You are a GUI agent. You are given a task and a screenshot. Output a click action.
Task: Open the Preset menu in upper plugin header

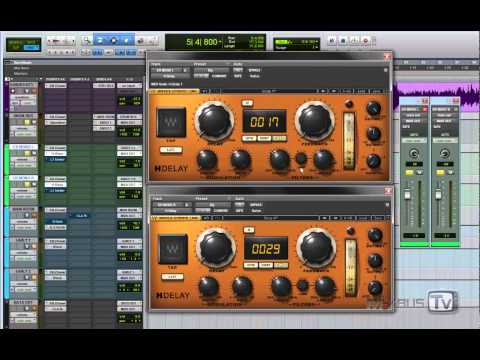[211, 70]
